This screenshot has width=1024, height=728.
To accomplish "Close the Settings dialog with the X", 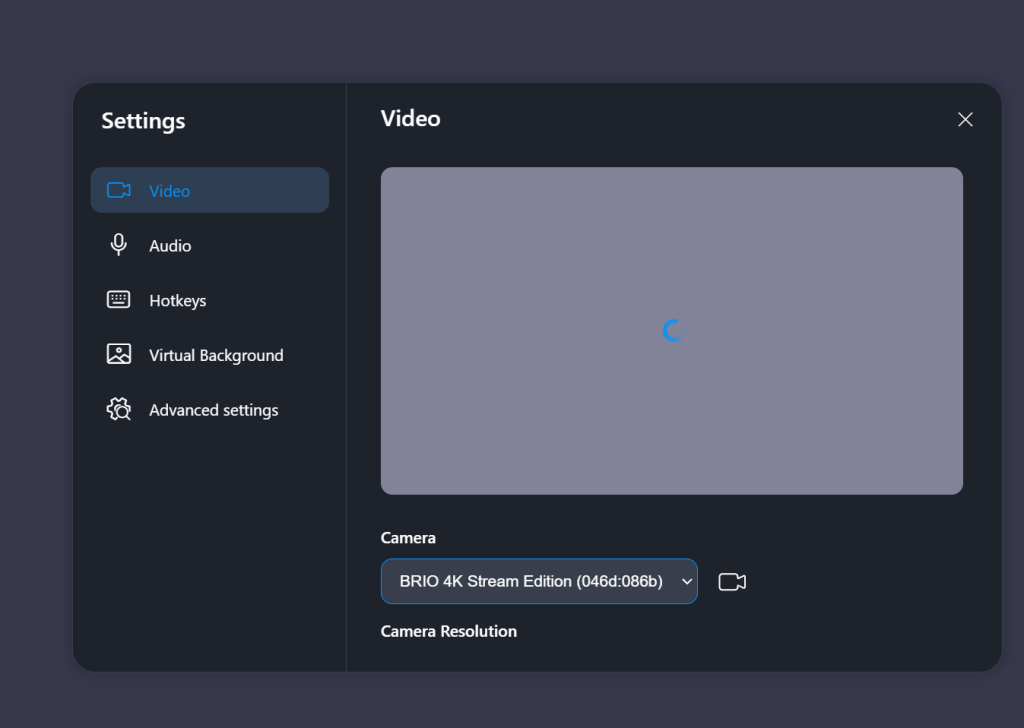I will (x=965, y=119).
